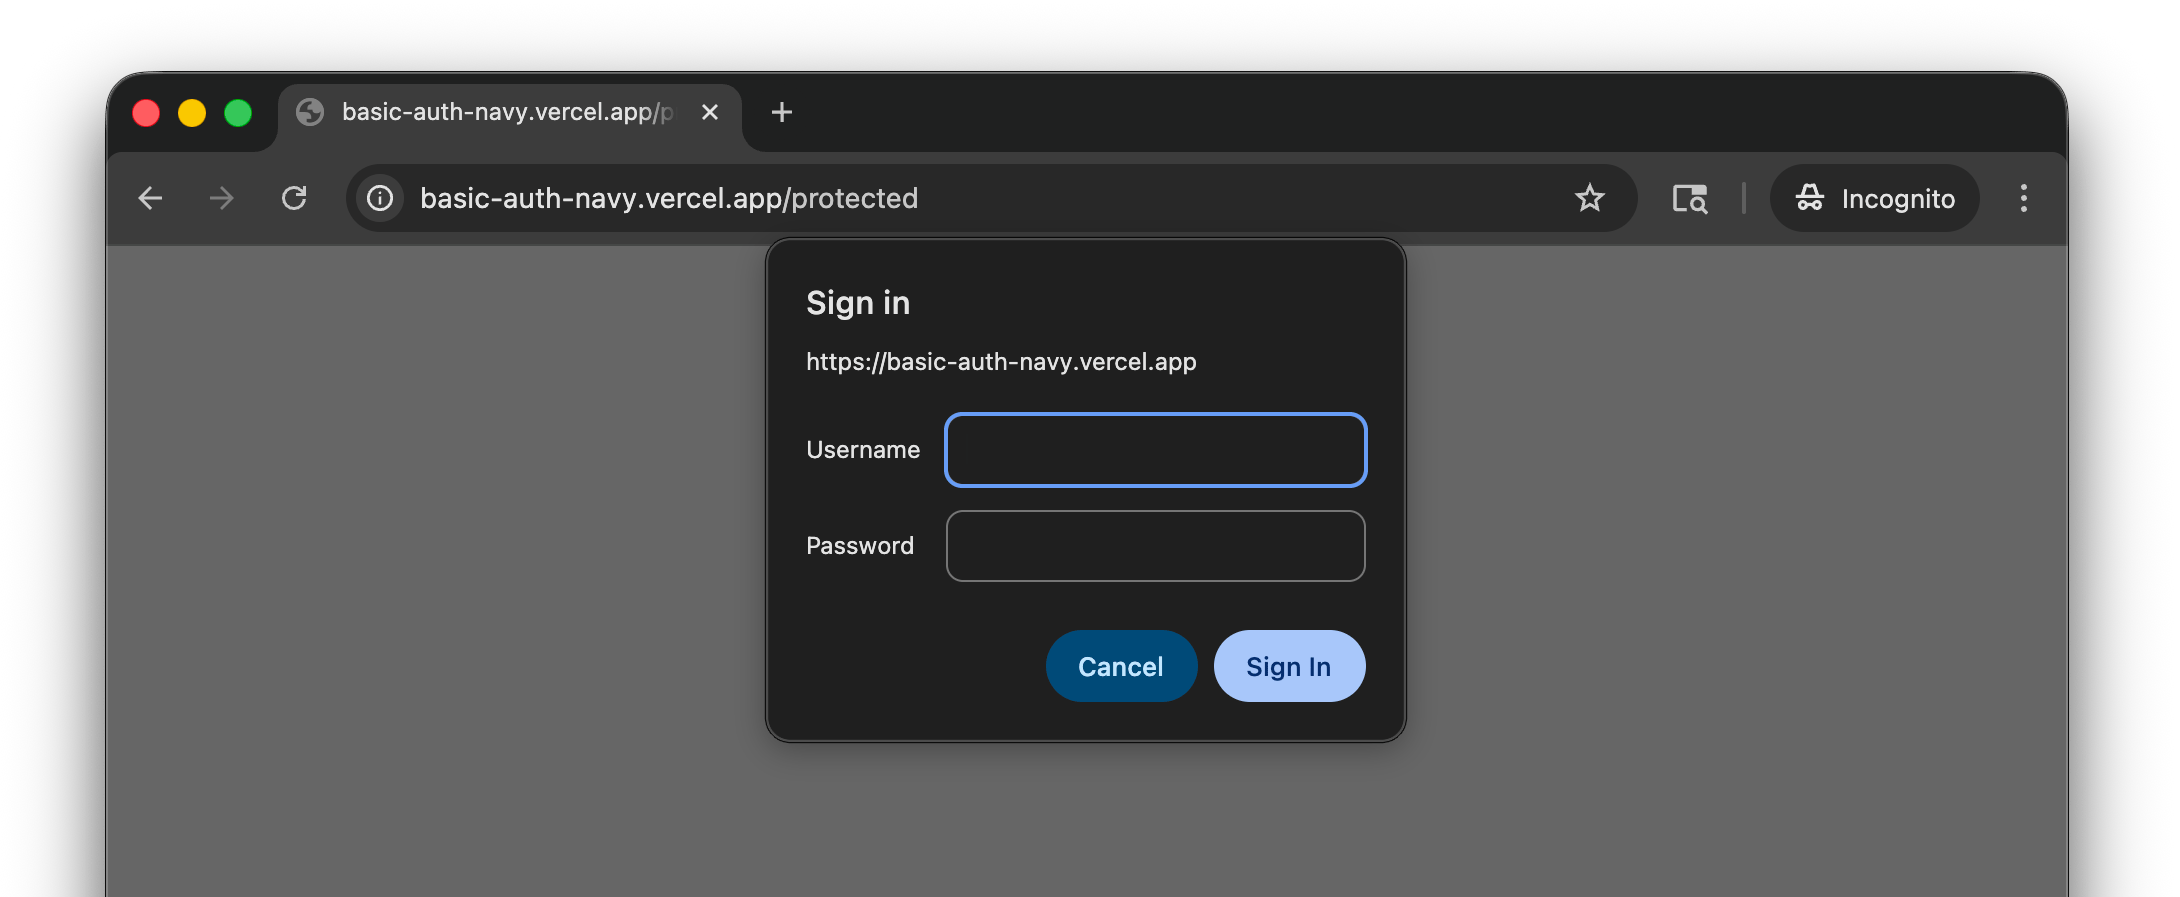The width and height of the screenshot is (2180, 897).
Task: Focus the address bar URL text
Action: [669, 198]
